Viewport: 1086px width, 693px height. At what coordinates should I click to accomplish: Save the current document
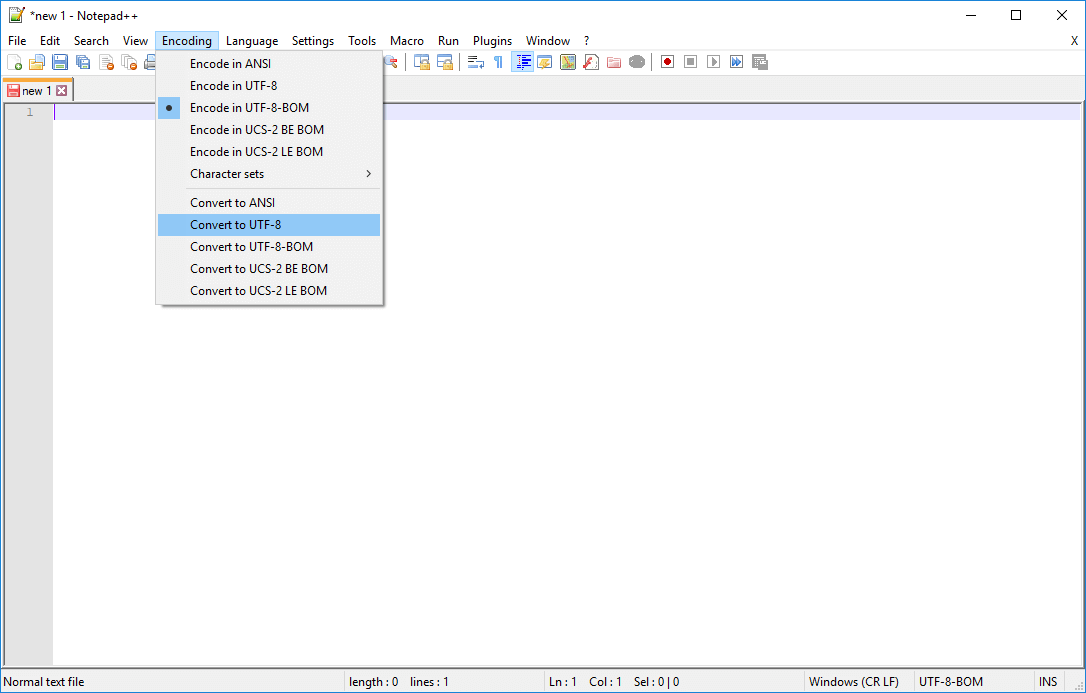pos(59,62)
